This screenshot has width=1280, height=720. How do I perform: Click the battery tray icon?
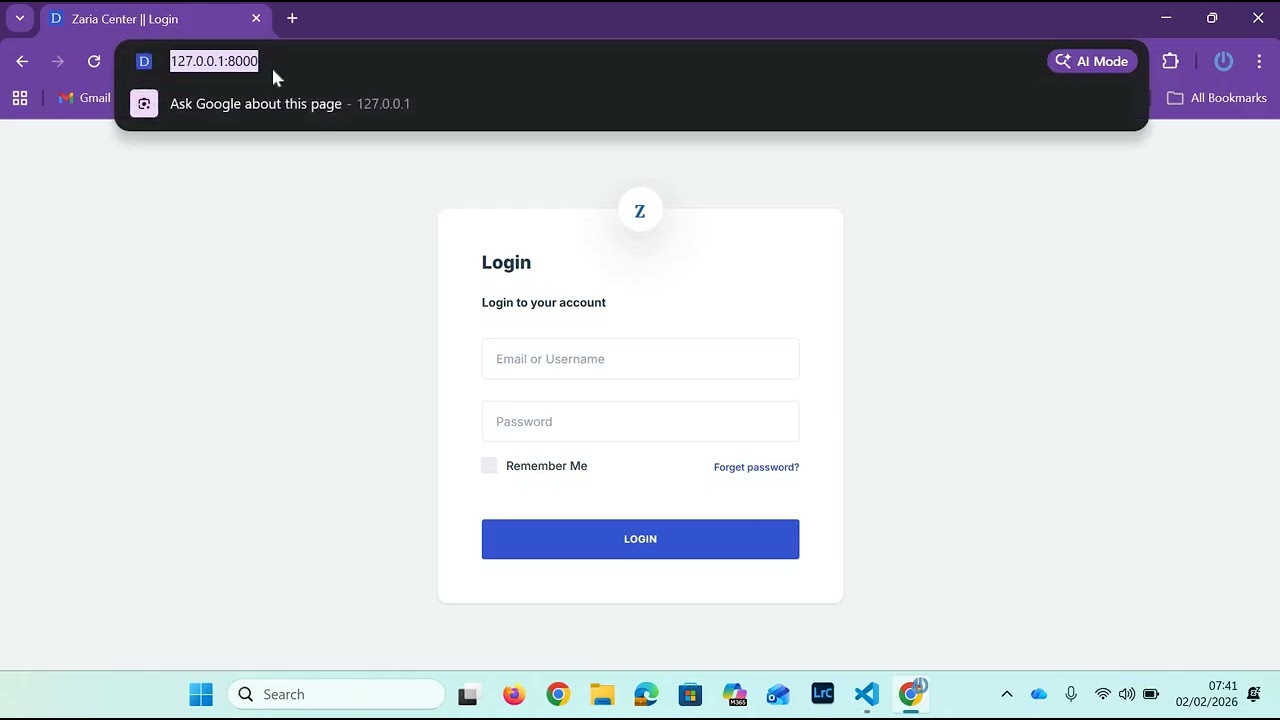pyautogui.click(x=1151, y=694)
